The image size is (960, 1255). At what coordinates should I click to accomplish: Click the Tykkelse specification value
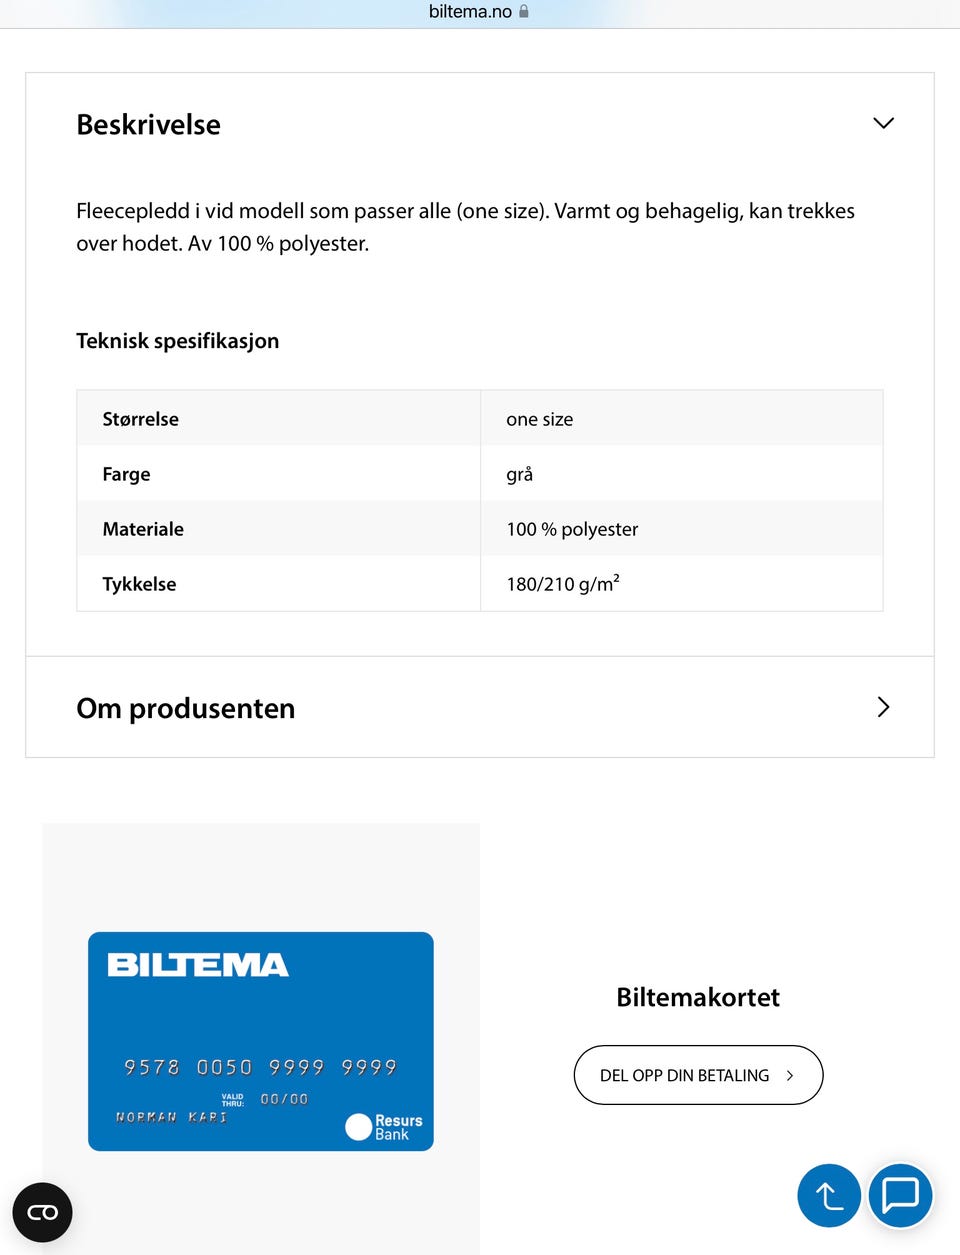point(563,583)
